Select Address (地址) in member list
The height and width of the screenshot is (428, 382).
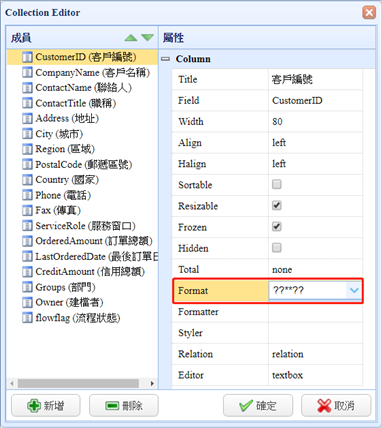(67, 118)
